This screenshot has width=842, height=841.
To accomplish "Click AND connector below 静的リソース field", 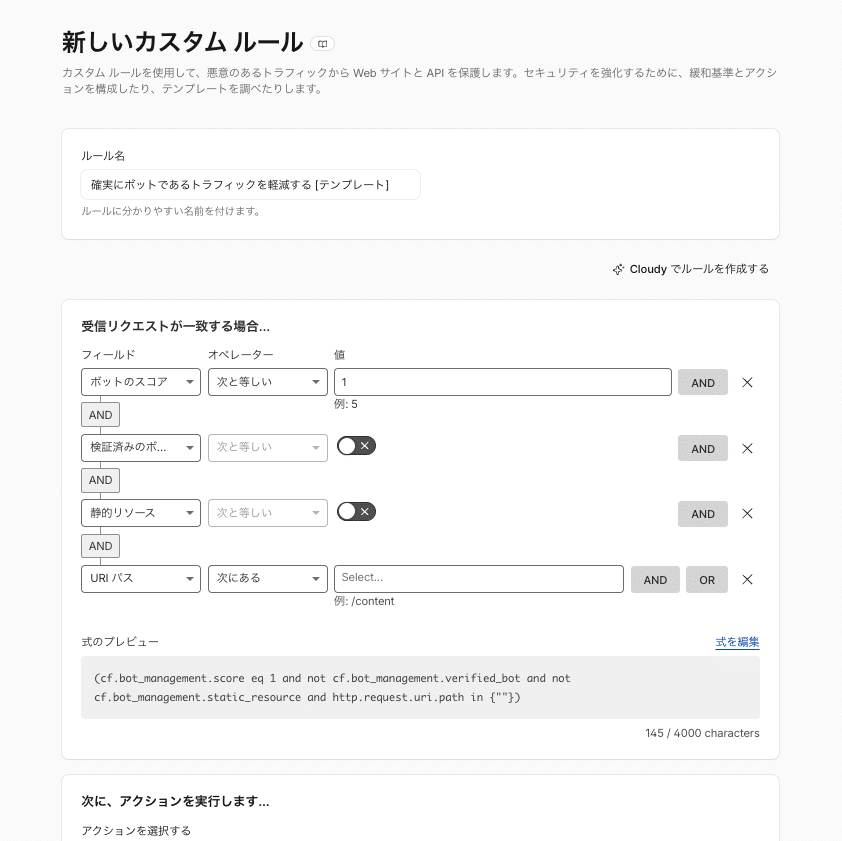I will coord(100,546).
